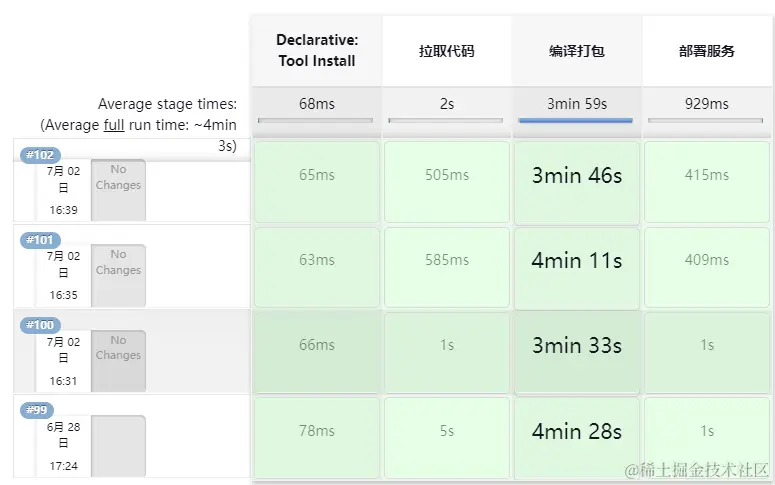This screenshot has width=775, height=485.
Task: Select the 3min 33s stage cell
Action: point(576,345)
